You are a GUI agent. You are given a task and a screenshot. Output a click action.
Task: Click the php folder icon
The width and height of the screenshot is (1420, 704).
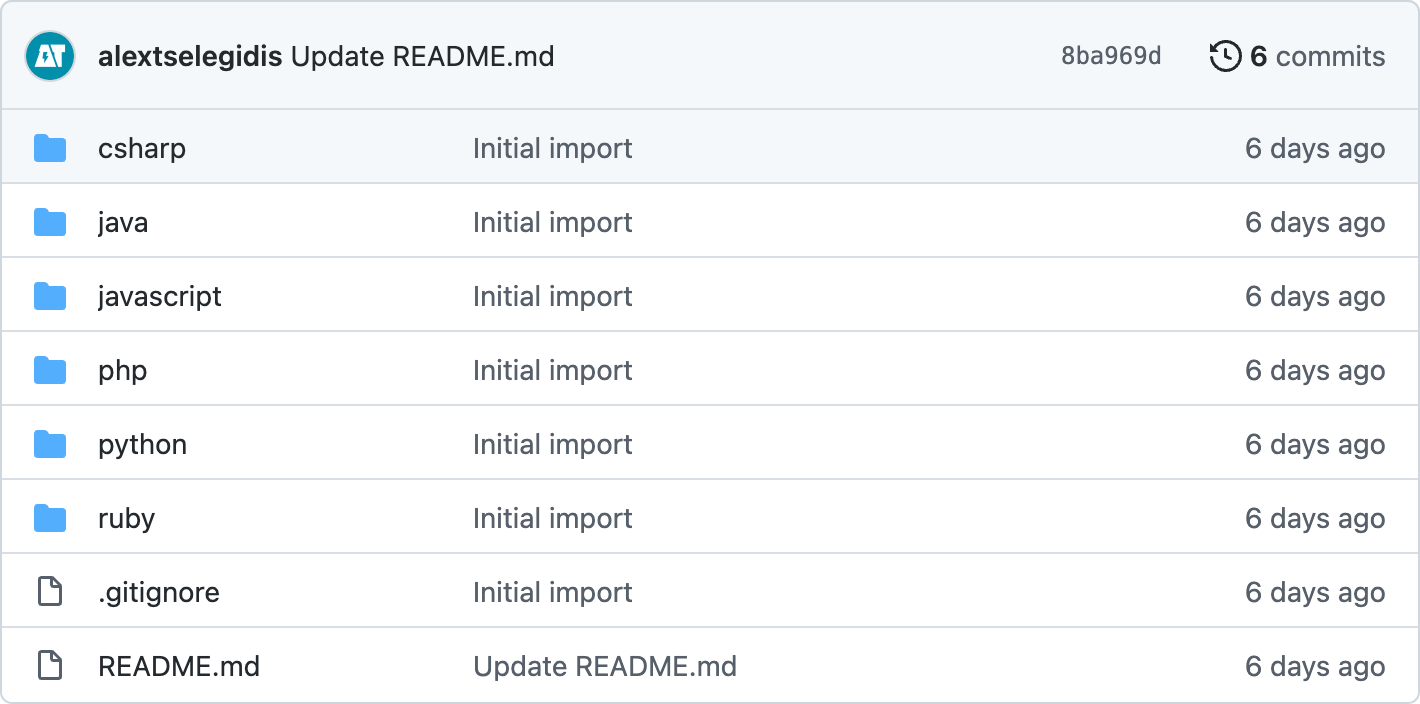coord(50,371)
